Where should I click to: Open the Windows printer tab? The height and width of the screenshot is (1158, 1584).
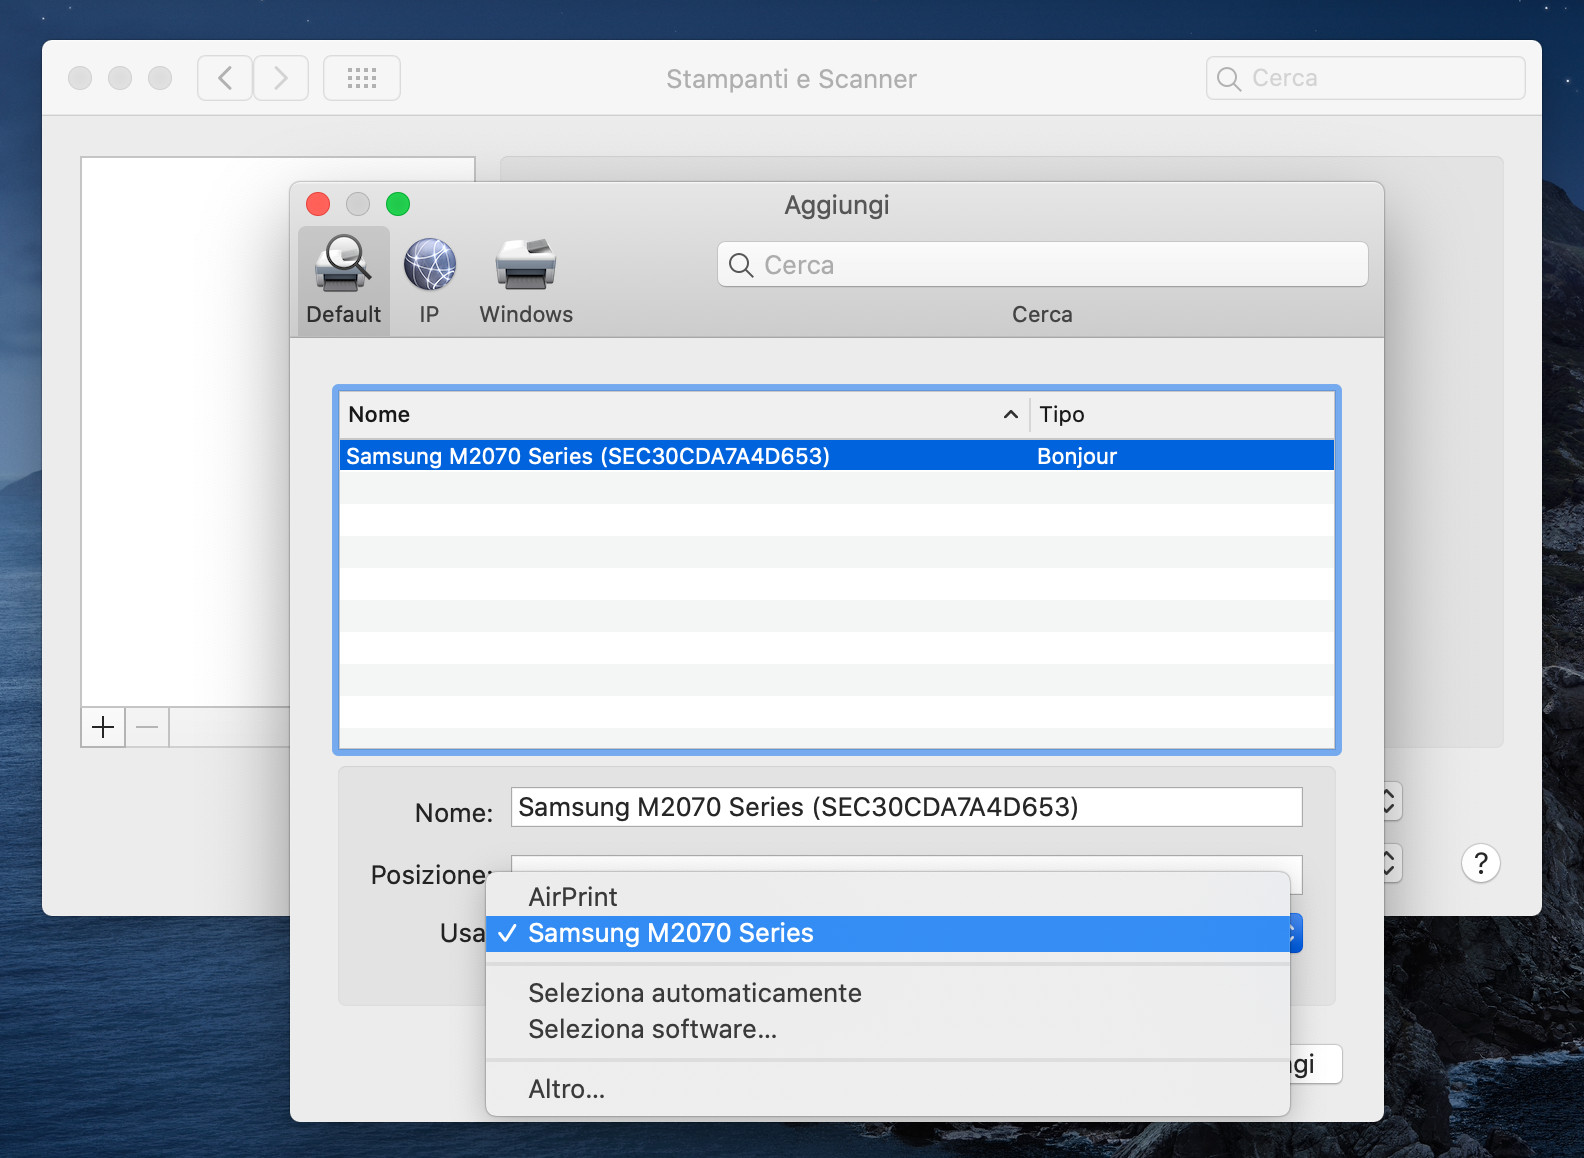pyautogui.click(x=526, y=281)
